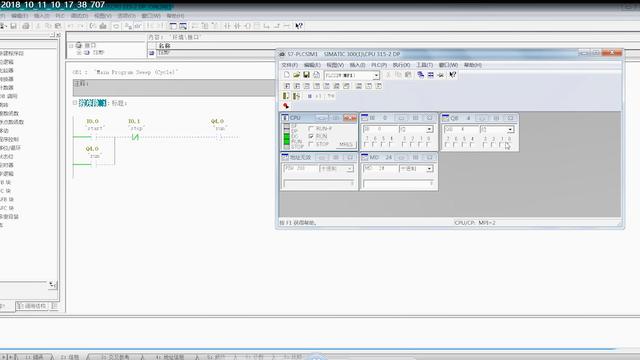This screenshot has height=360, width=640.
Task: Open PLC(P) menu in PLCSIM window
Action: click(378, 65)
